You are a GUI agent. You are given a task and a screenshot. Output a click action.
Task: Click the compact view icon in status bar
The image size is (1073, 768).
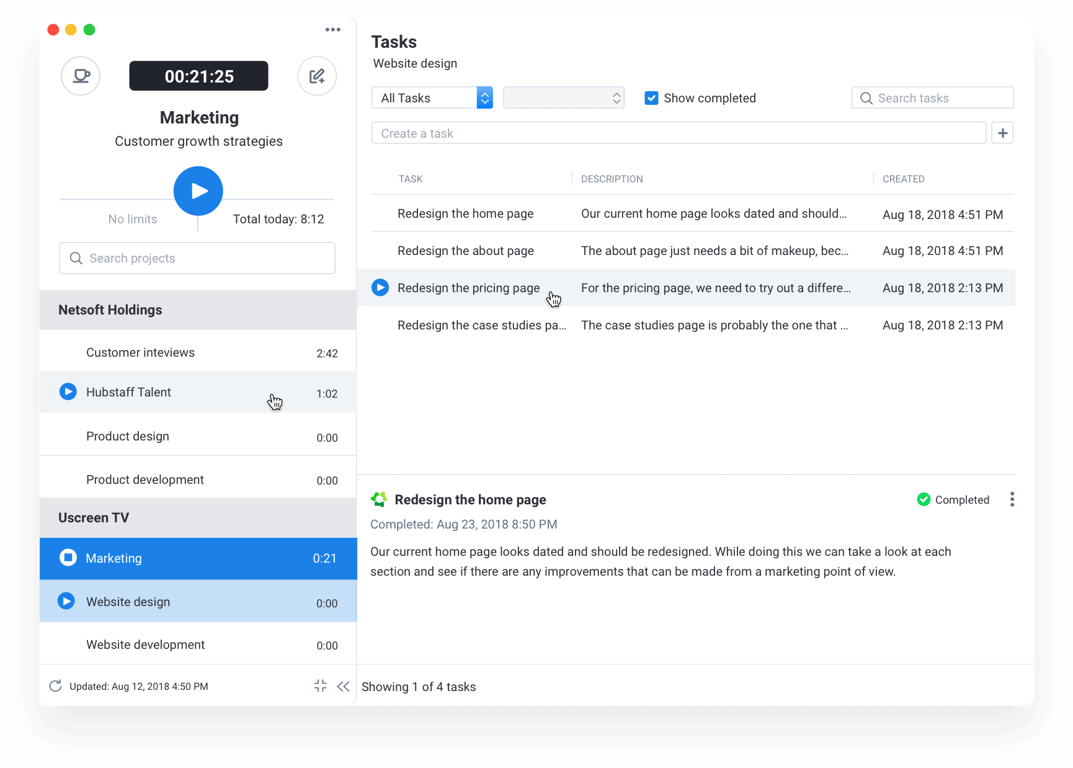pos(320,686)
